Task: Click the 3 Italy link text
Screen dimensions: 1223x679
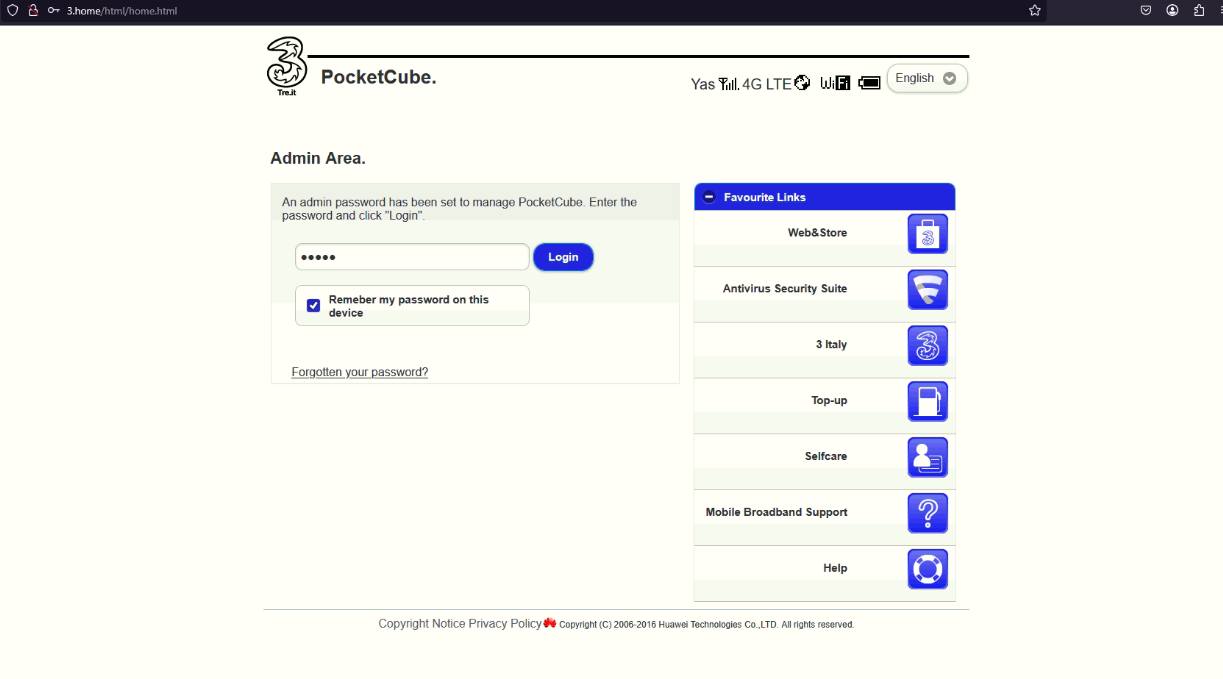Action: pyautogui.click(x=831, y=345)
